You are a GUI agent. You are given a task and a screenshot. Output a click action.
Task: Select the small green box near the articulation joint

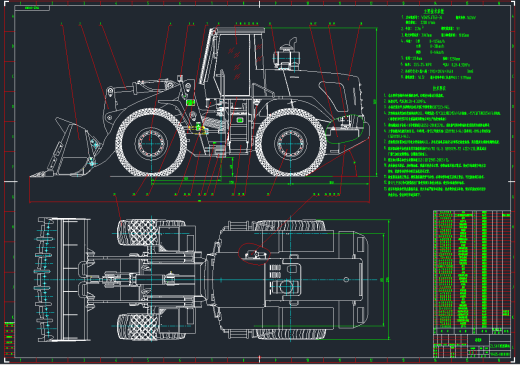190,102
